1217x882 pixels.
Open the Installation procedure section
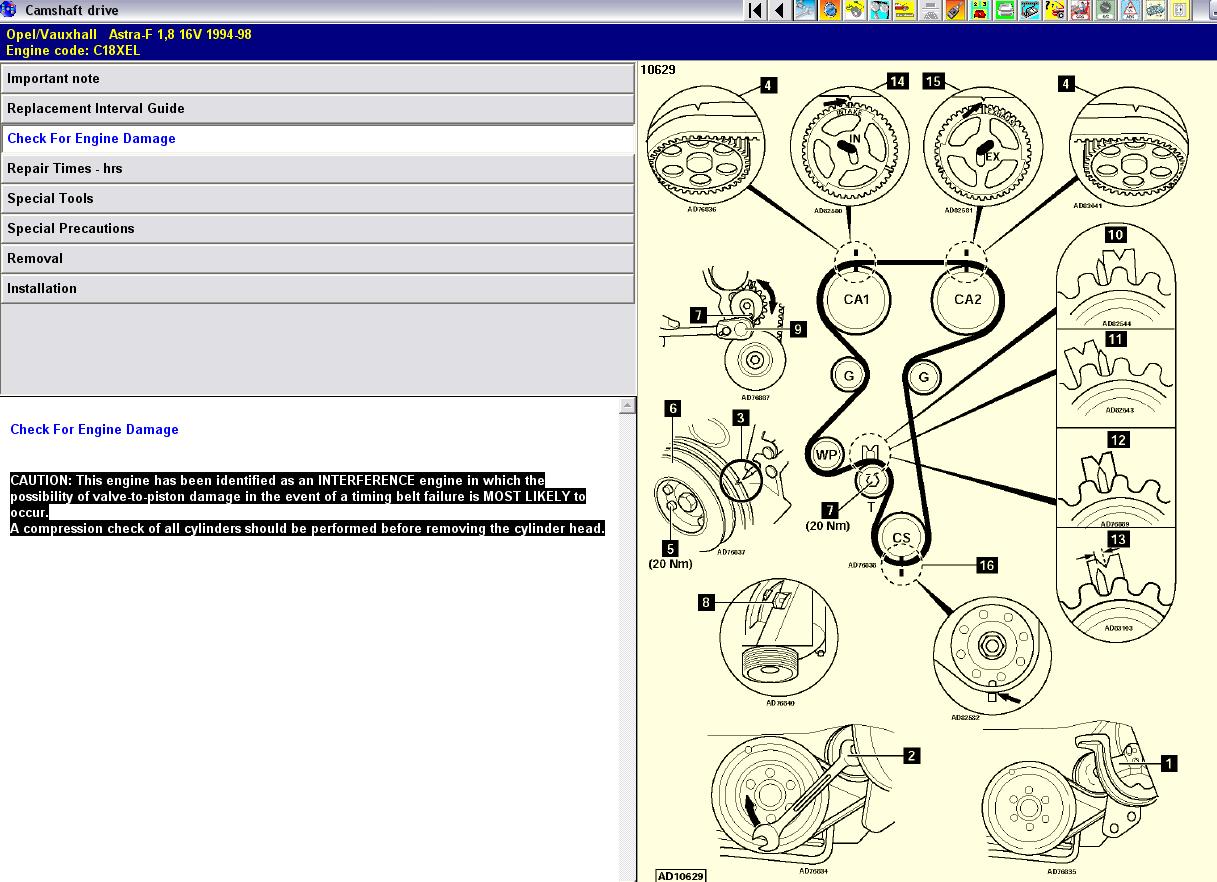click(317, 289)
